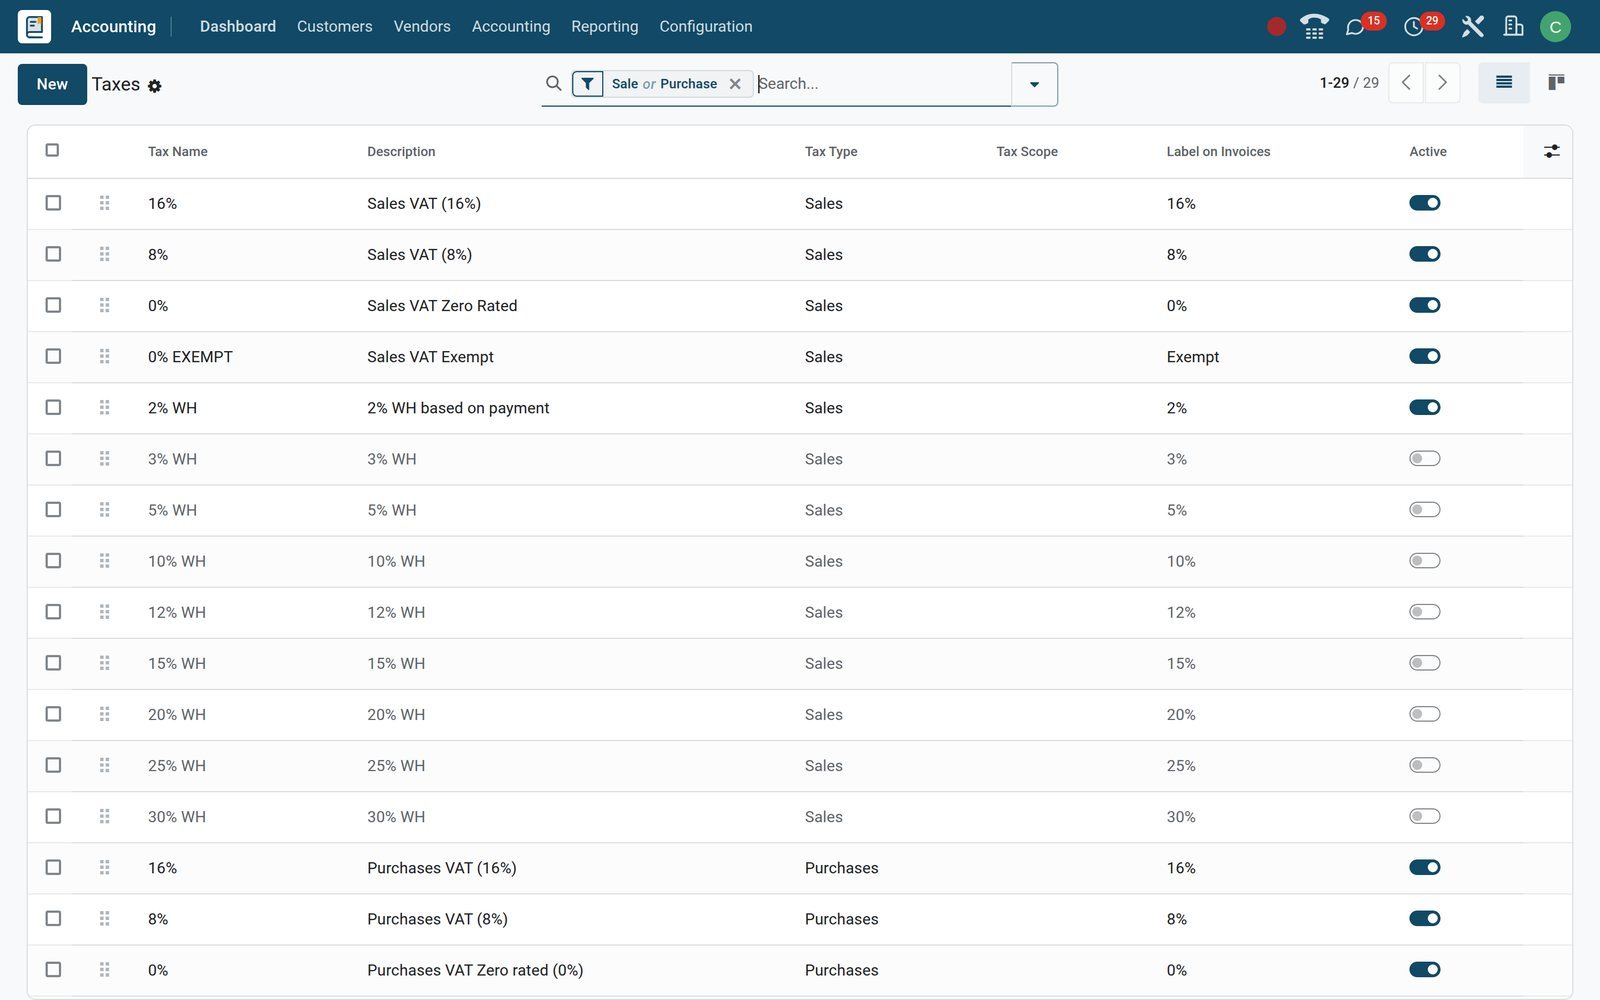Open optional columns adjust settings icon
This screenshot has height=1000, width=1600.
coord(1552,151)
